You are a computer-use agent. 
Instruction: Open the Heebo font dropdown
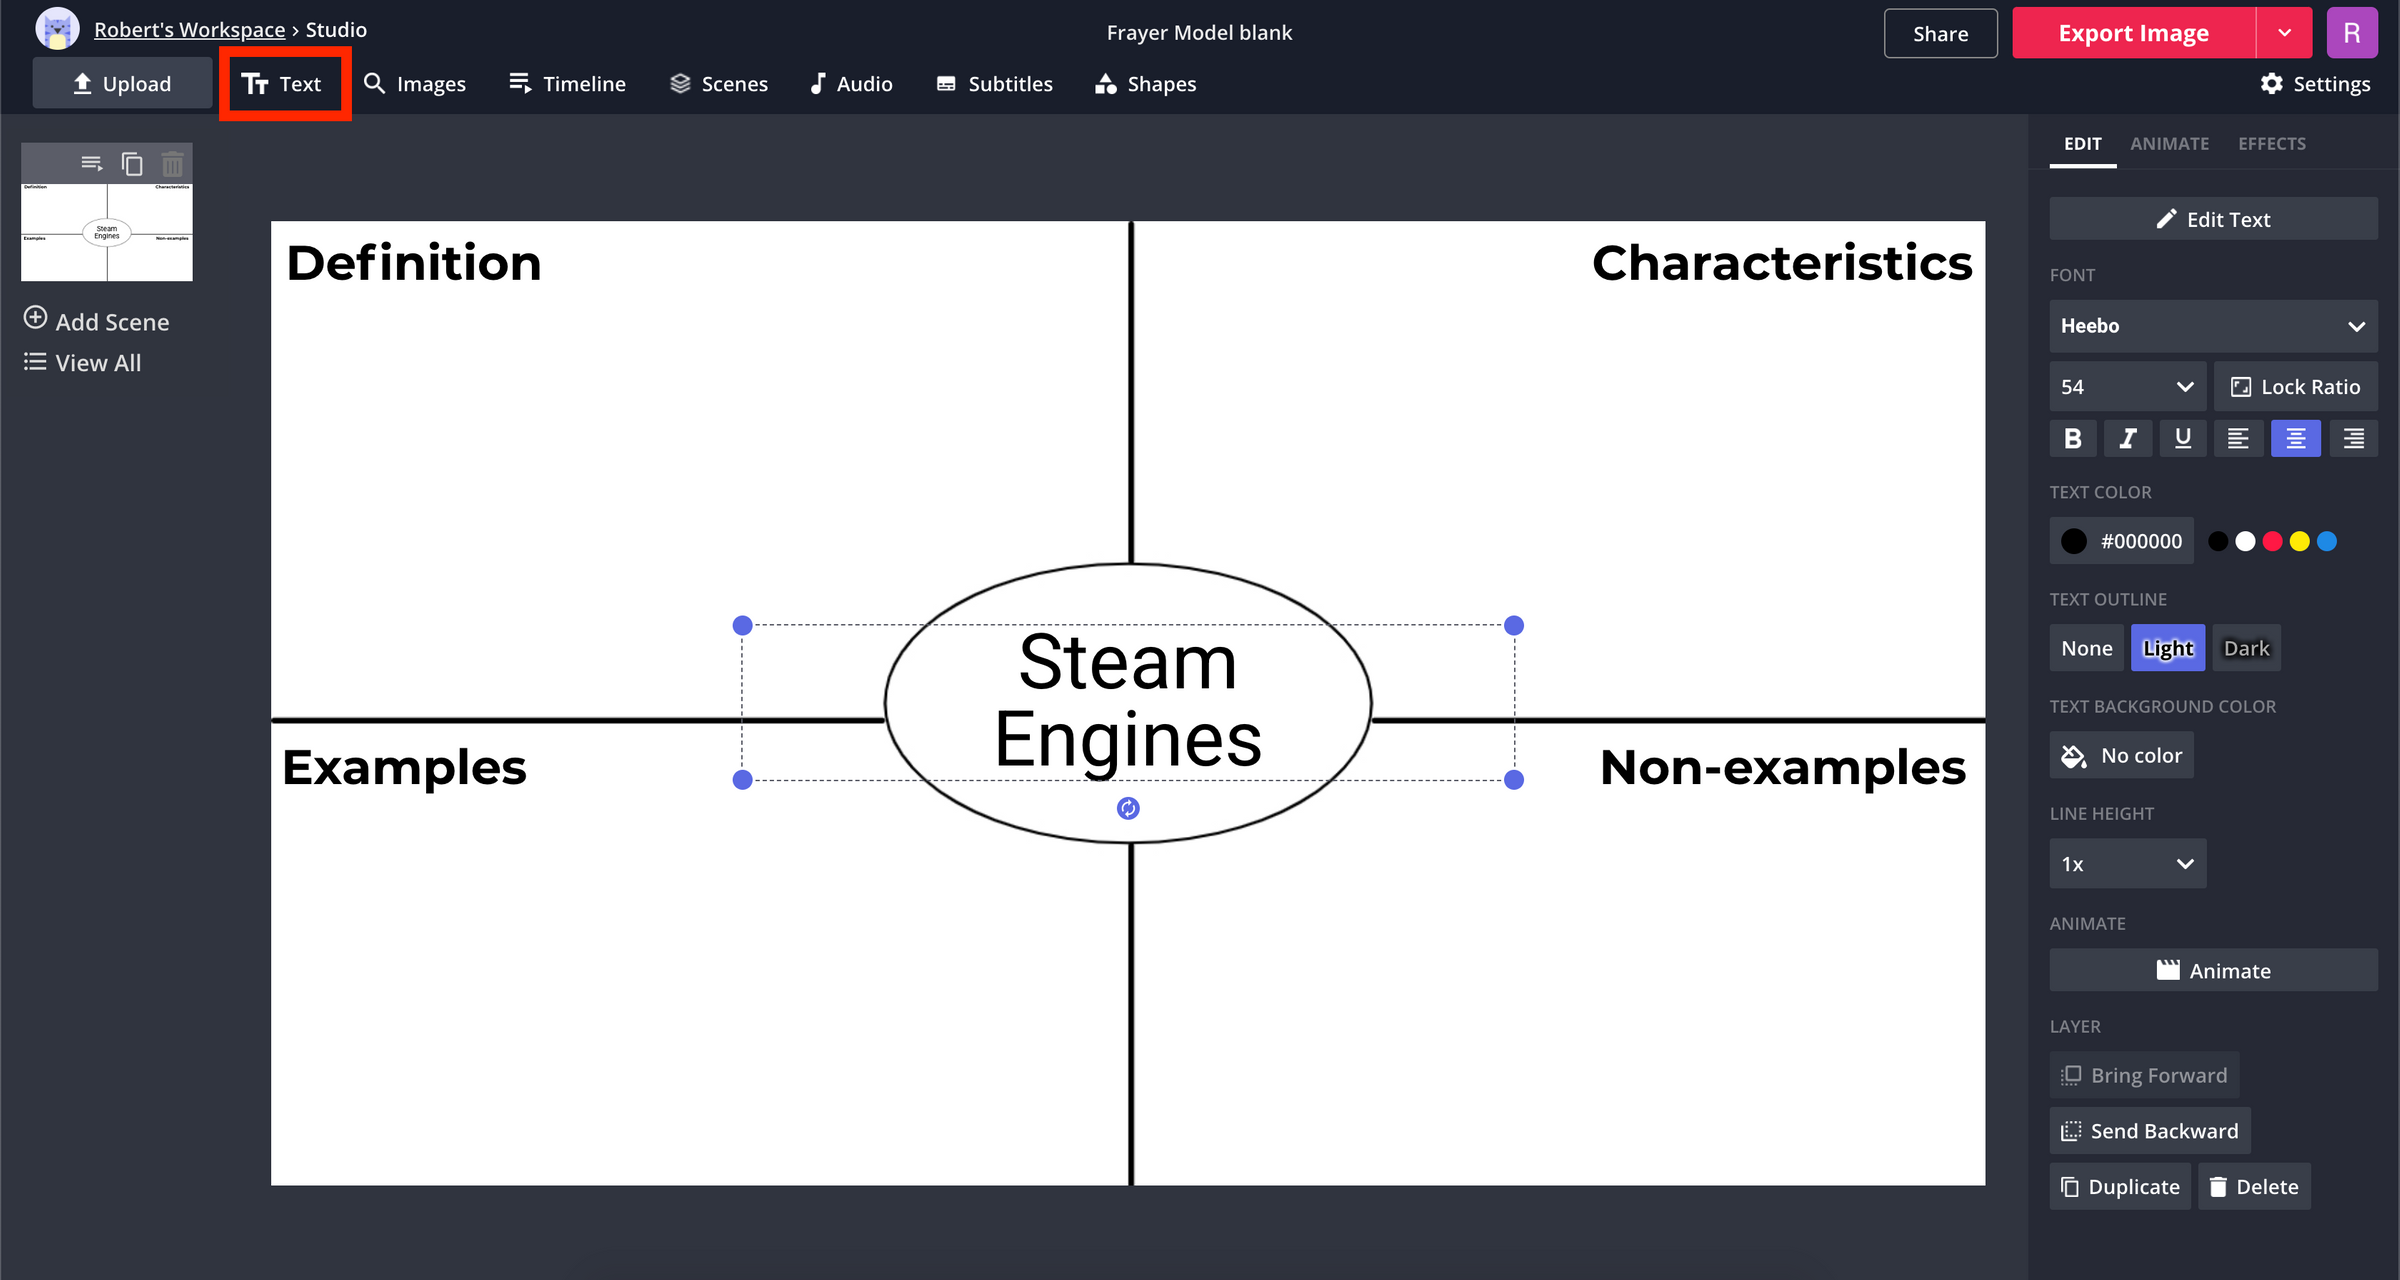pos(2212,326)
